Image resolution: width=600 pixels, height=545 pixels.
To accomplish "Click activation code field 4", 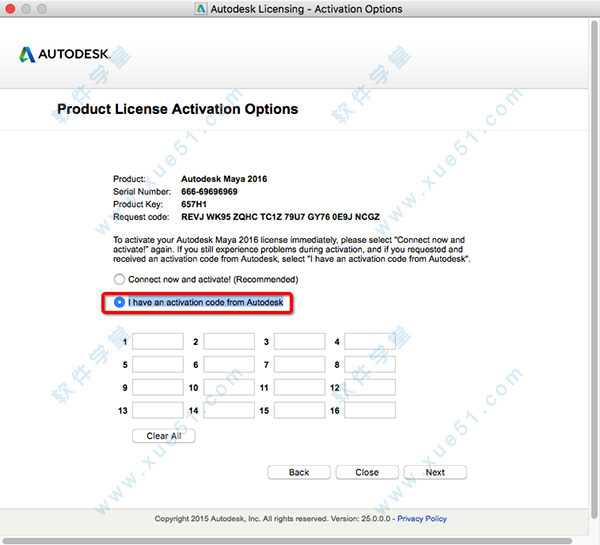I will [x=370, y=341].
